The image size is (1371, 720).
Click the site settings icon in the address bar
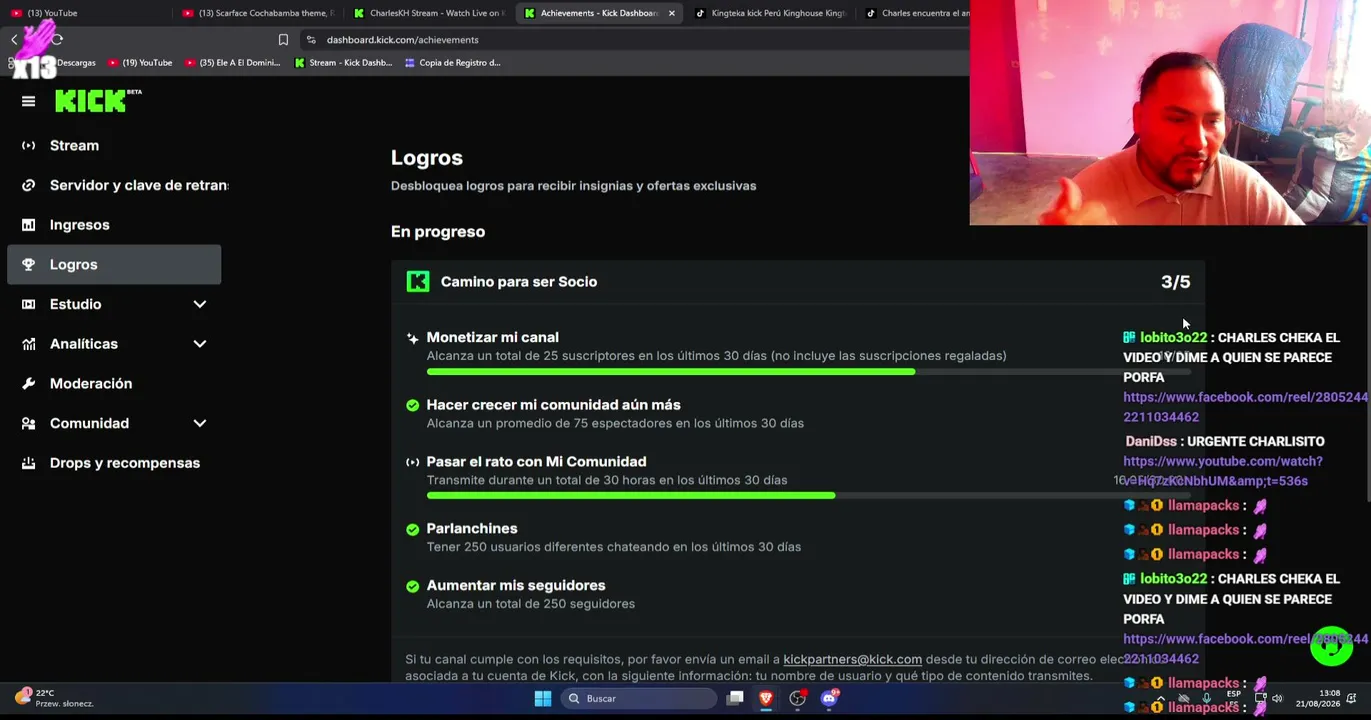tap(311, 40)
